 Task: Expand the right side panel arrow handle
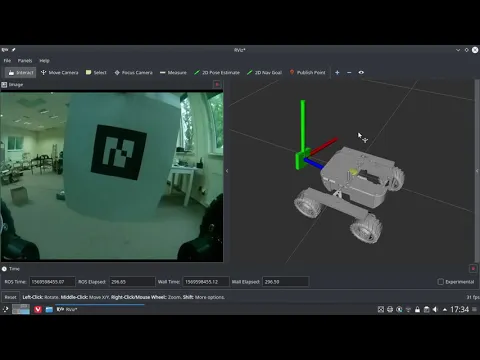[477, 171]
